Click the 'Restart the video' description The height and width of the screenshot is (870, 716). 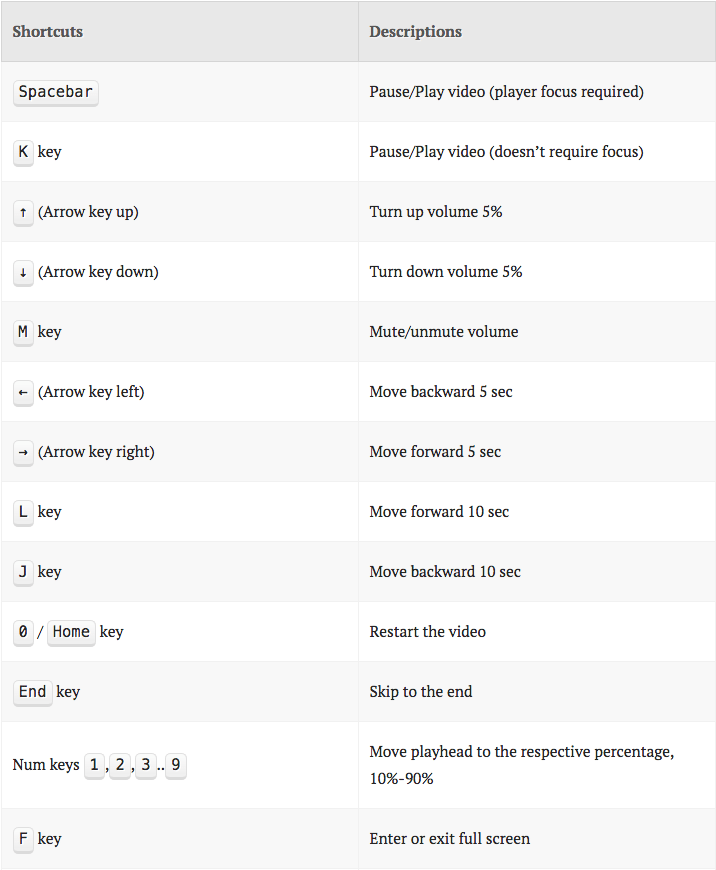click(x=427, y=632)
